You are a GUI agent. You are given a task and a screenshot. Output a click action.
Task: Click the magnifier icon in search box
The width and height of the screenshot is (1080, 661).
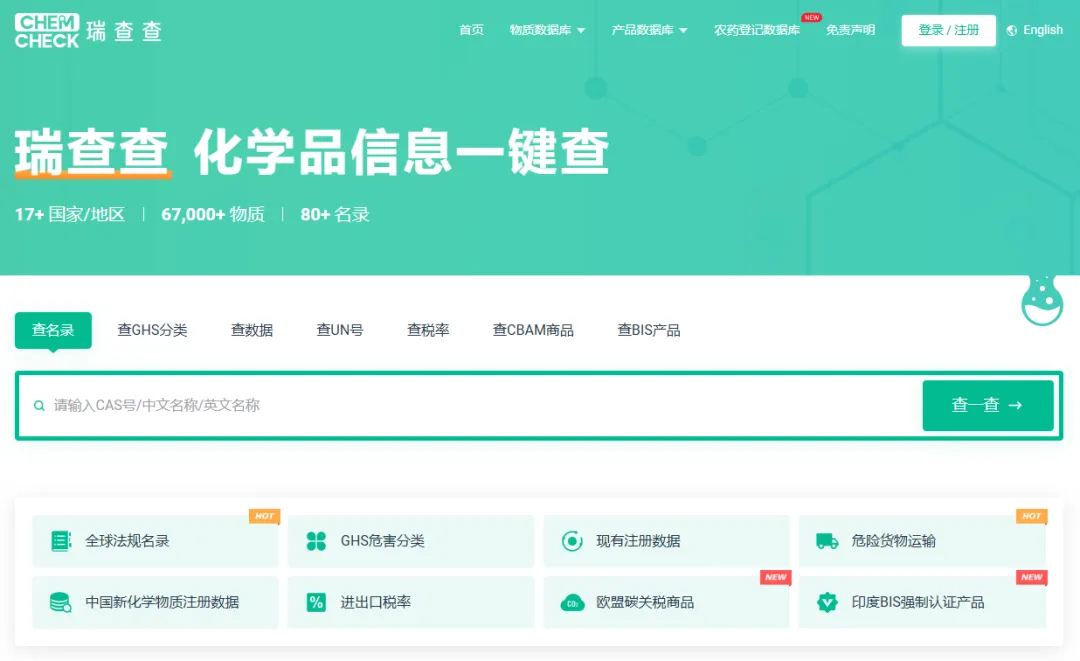[39, 406]
